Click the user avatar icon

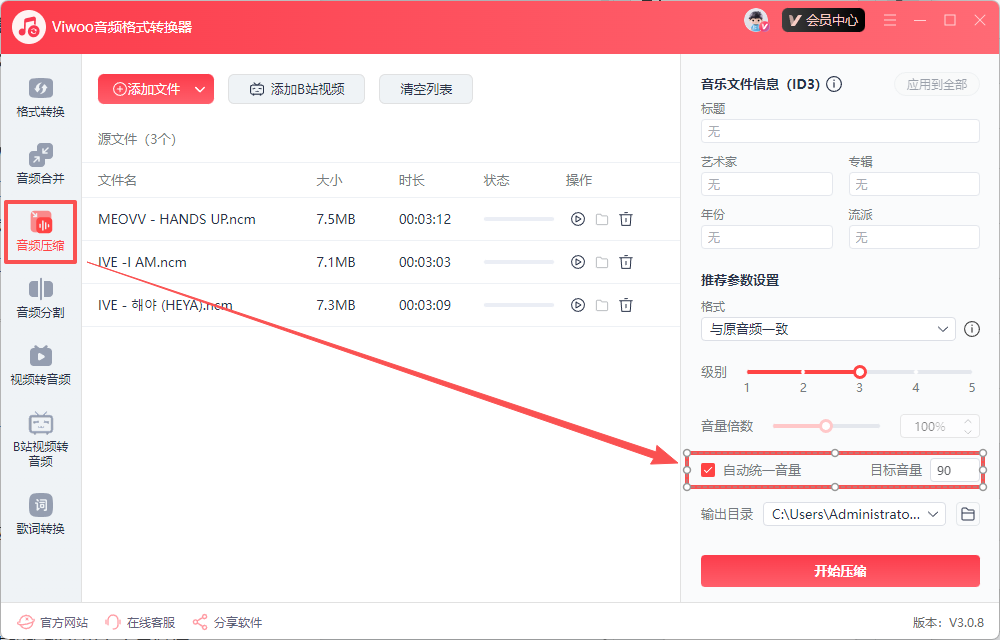coord(756,21)
